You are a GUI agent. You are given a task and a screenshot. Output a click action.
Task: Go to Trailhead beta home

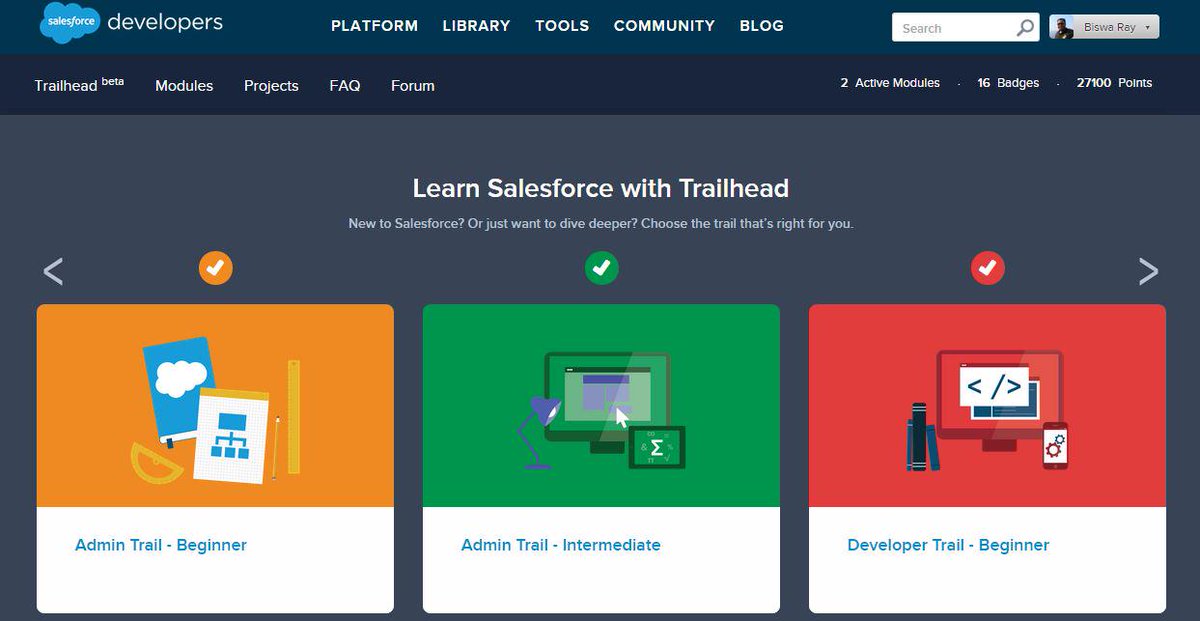(x=79, y=85)
